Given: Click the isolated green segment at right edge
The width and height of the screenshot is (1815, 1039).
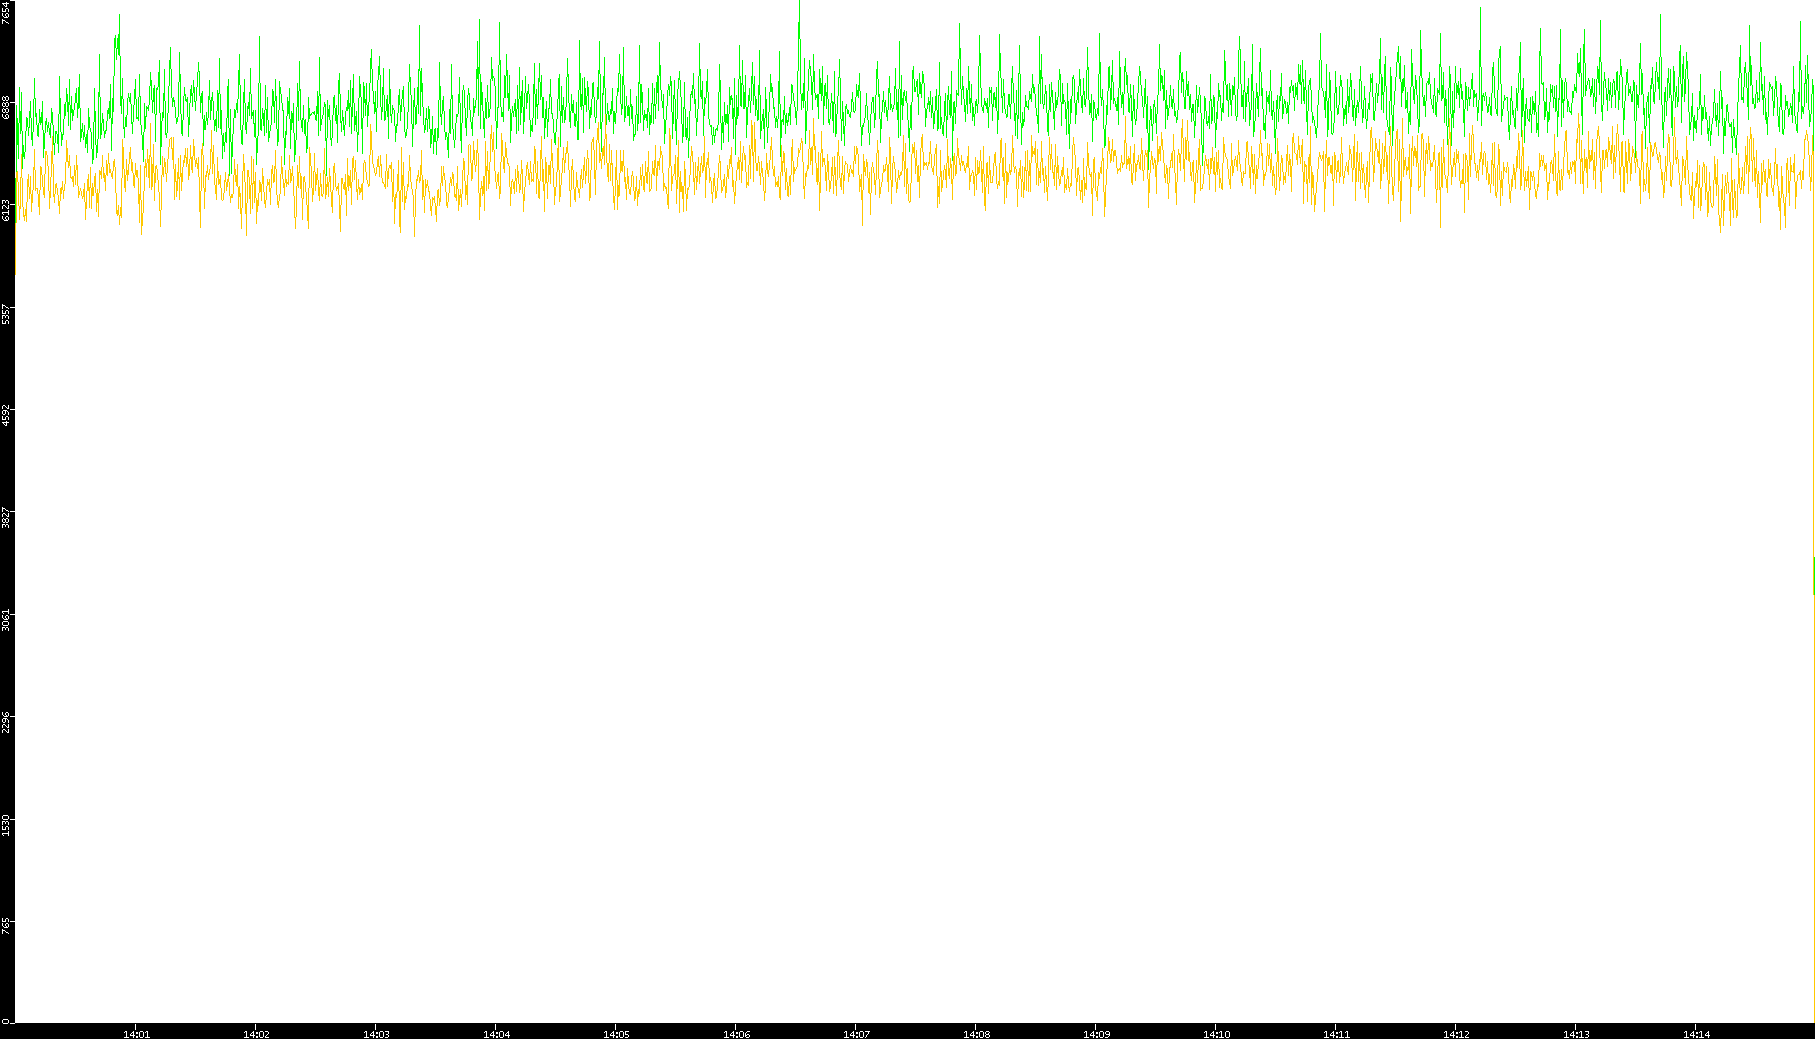Looking at the screenshot, I should click(x=1813, y=576).
